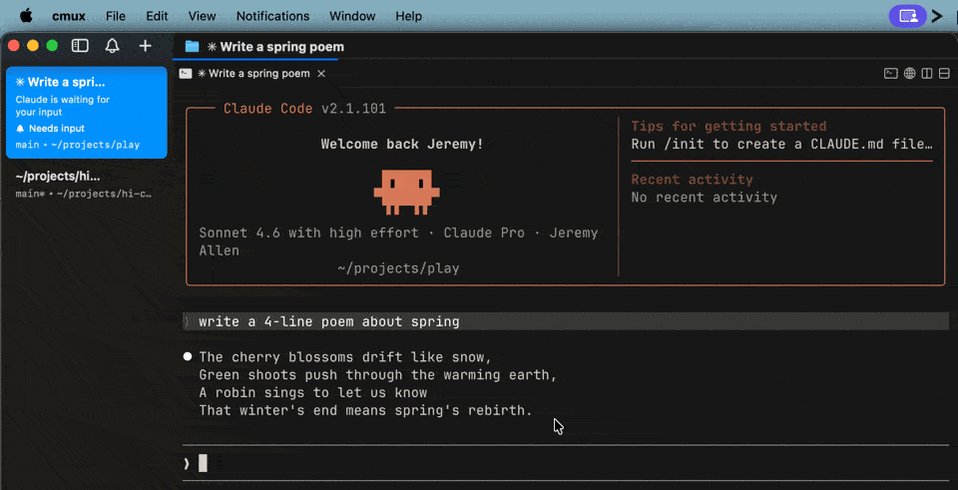The height and width of the screenshot is (490, 958).
Task: Select the ~/projects/hi... workspace in sidebar
Action: (x=87, y=185)
